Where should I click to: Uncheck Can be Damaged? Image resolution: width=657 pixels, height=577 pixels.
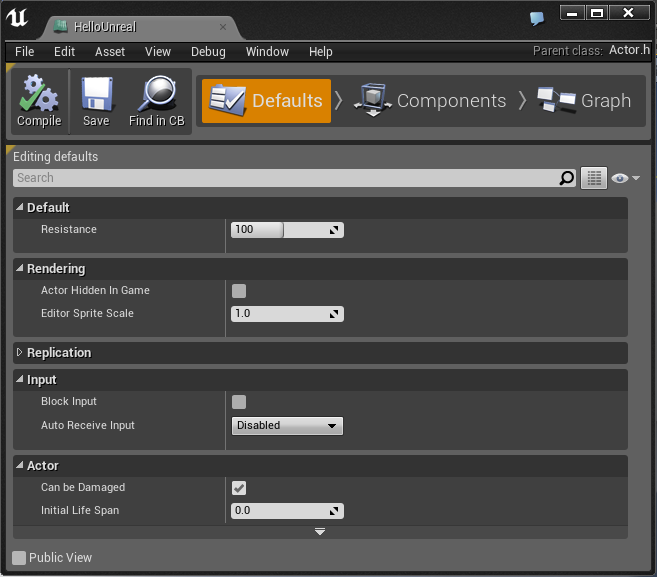239,488
